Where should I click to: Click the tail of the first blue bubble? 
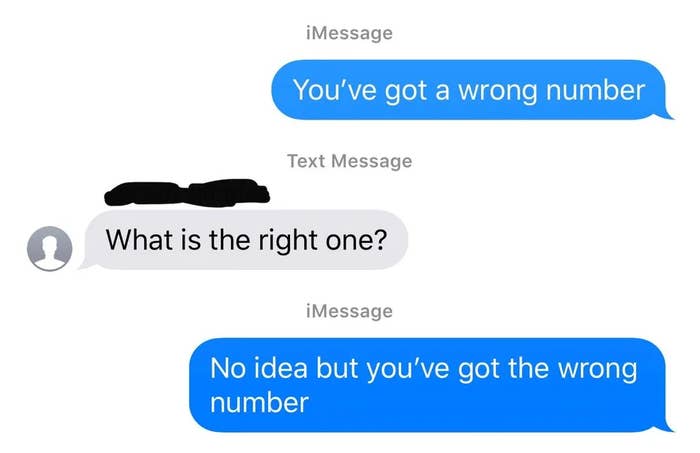667,115
